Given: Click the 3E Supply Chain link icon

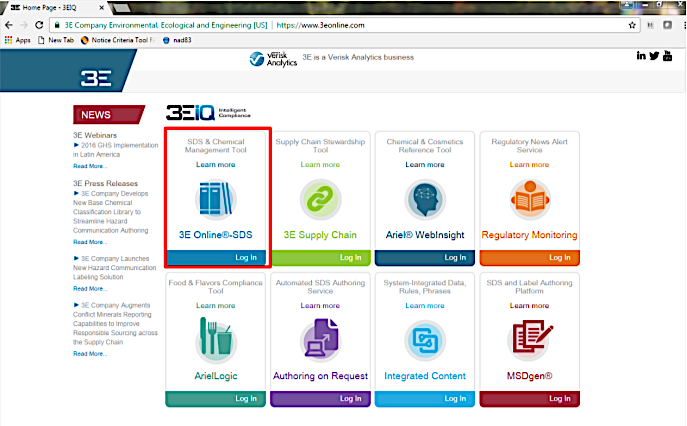Looking at the screenshot, I should pyautogui.click(x=320, y=199).
